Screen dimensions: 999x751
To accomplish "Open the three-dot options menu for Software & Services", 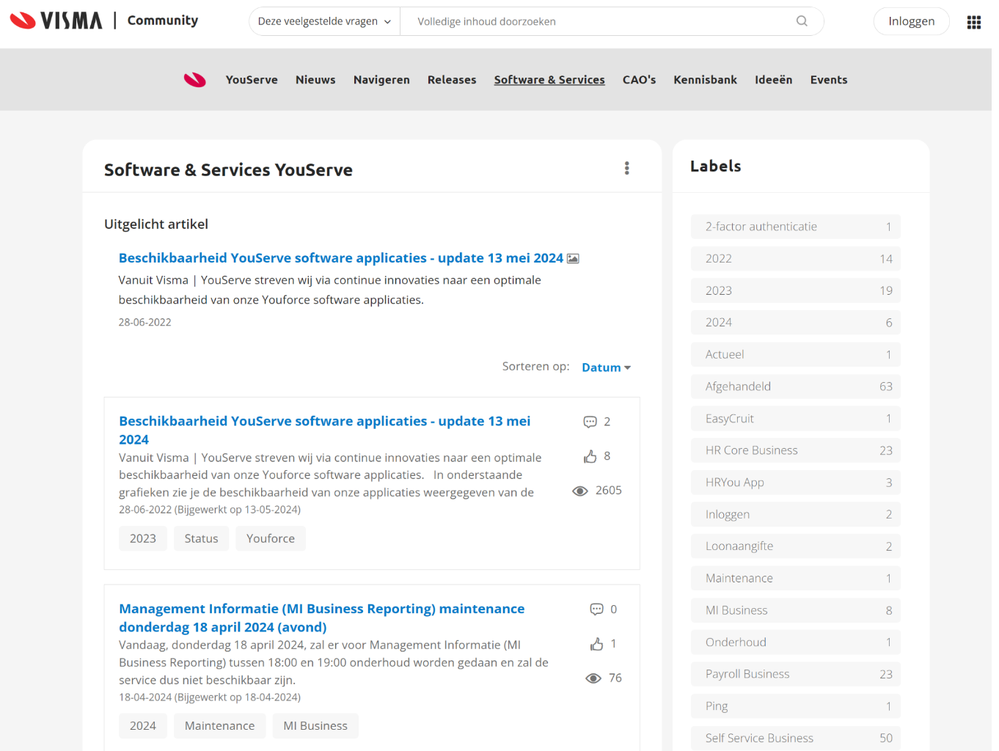I will click(627, 168).
